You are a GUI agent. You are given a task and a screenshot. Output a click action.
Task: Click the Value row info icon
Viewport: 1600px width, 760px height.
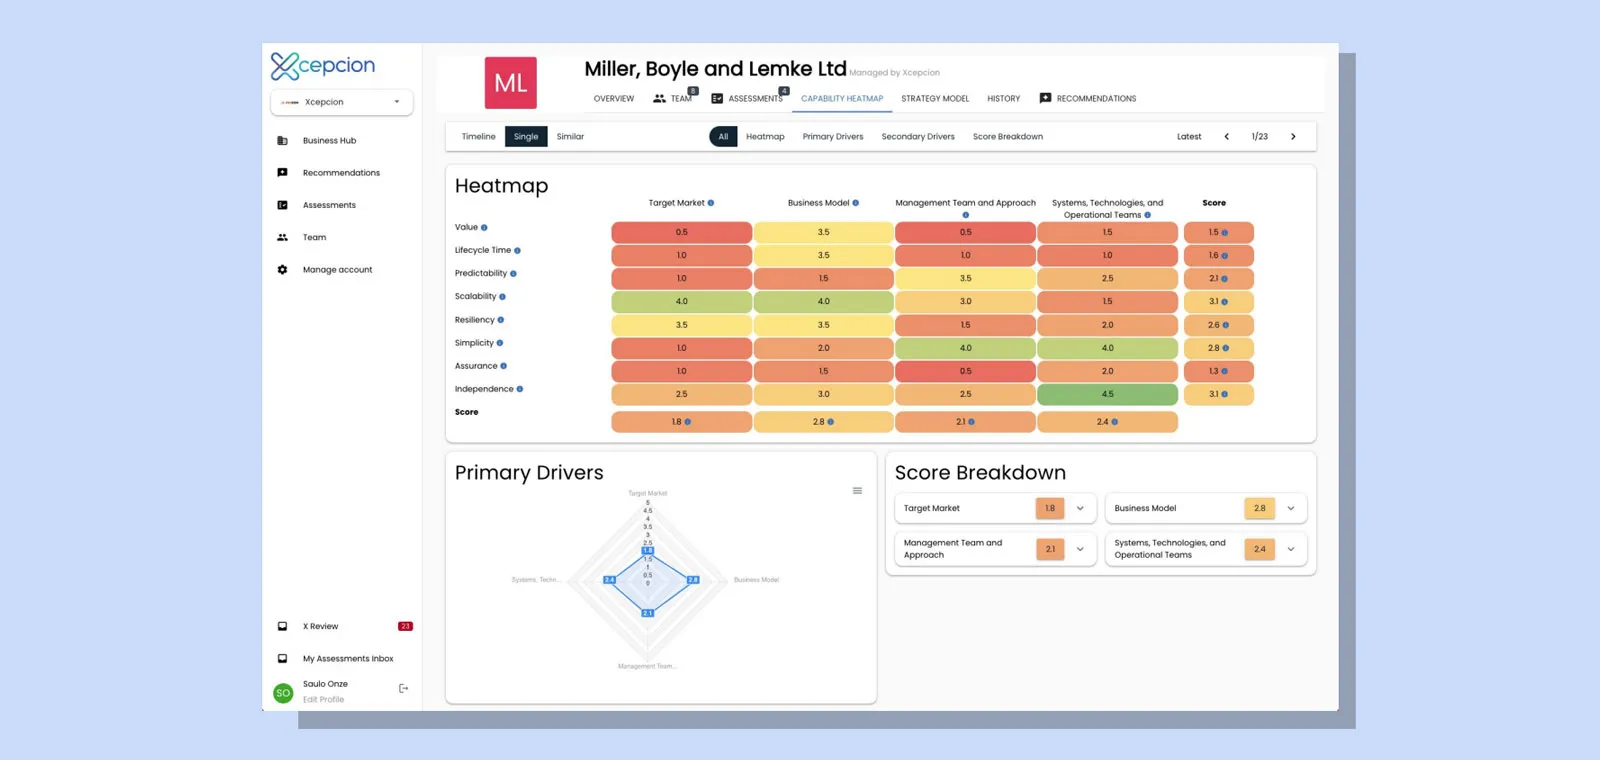(484, 228)
